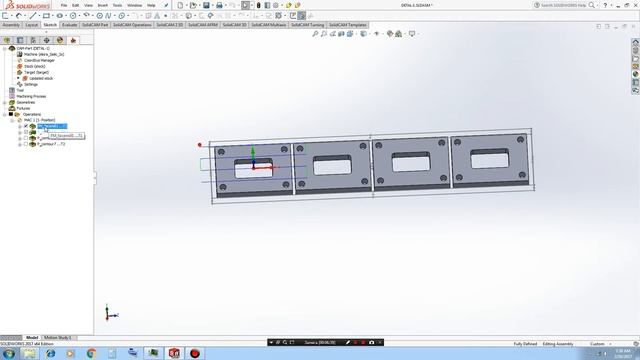640x360 pixels.
Task: Expand the highlighted FM_facemill operation
Action: [20, 126]
